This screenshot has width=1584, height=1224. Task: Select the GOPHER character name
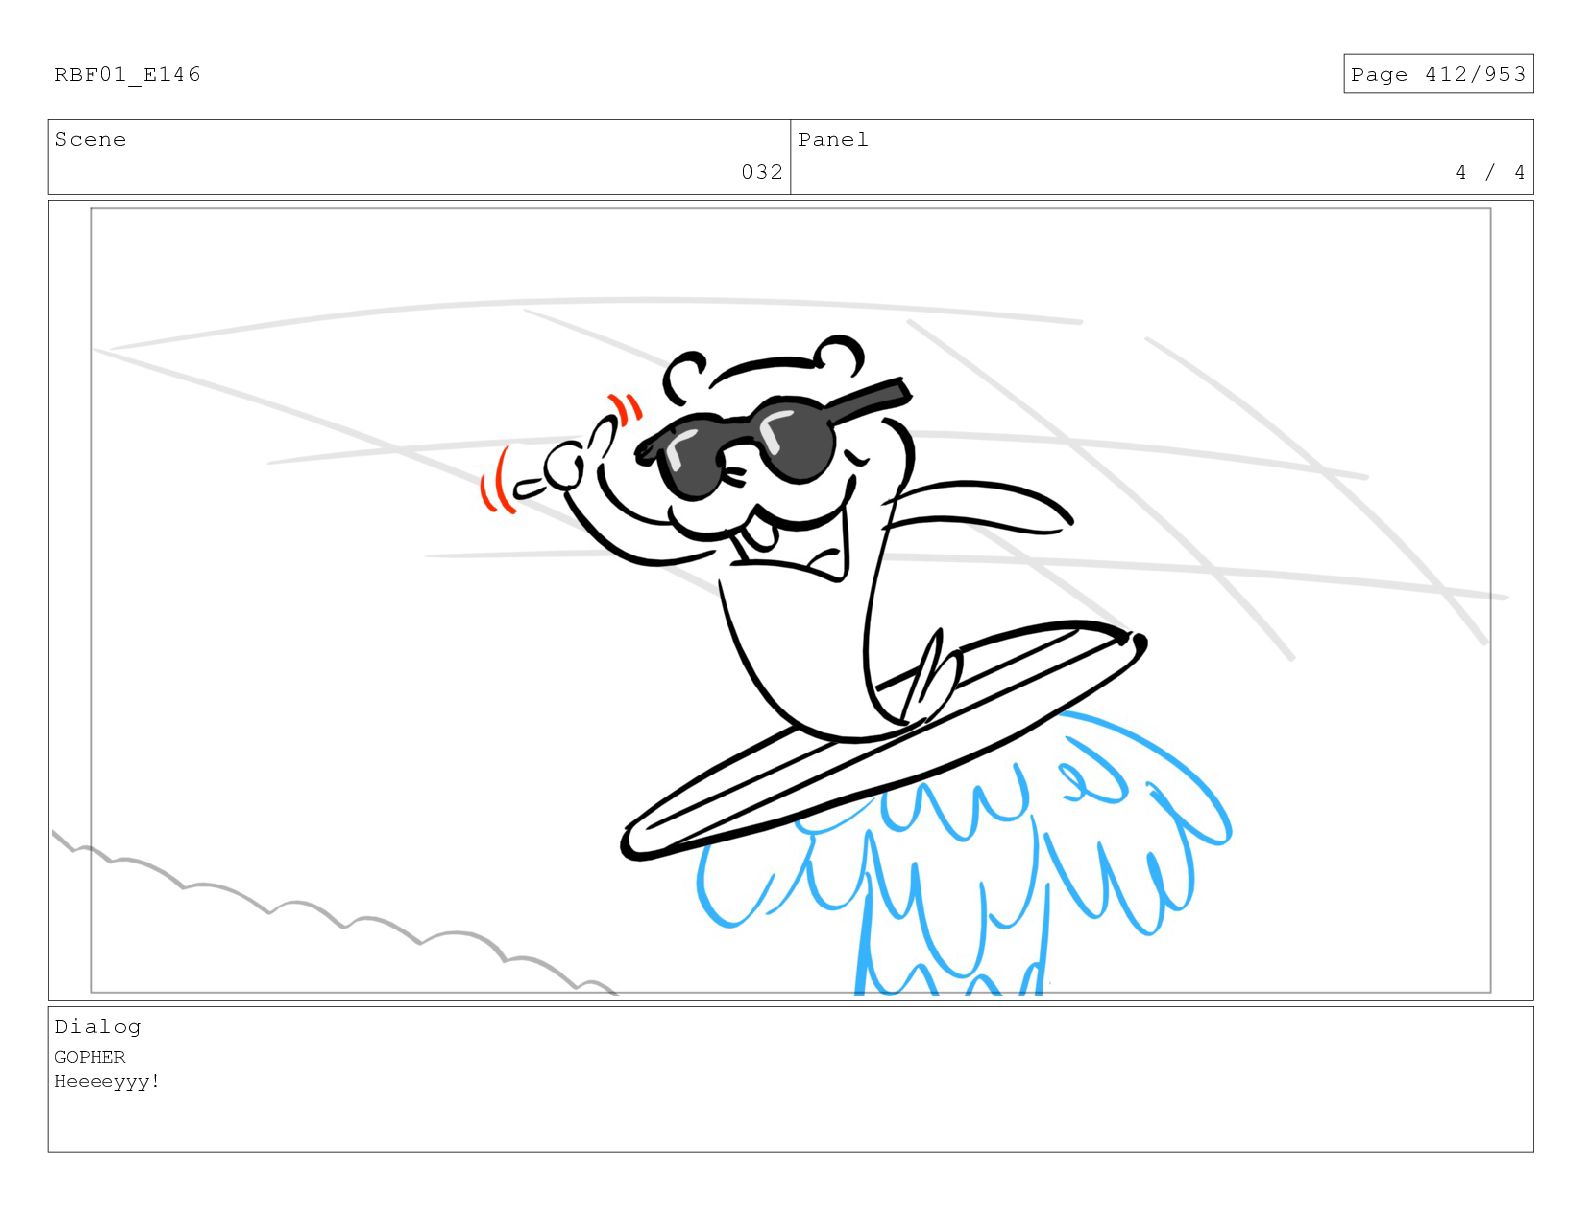pyautogui.click(x=90, y=1057)
